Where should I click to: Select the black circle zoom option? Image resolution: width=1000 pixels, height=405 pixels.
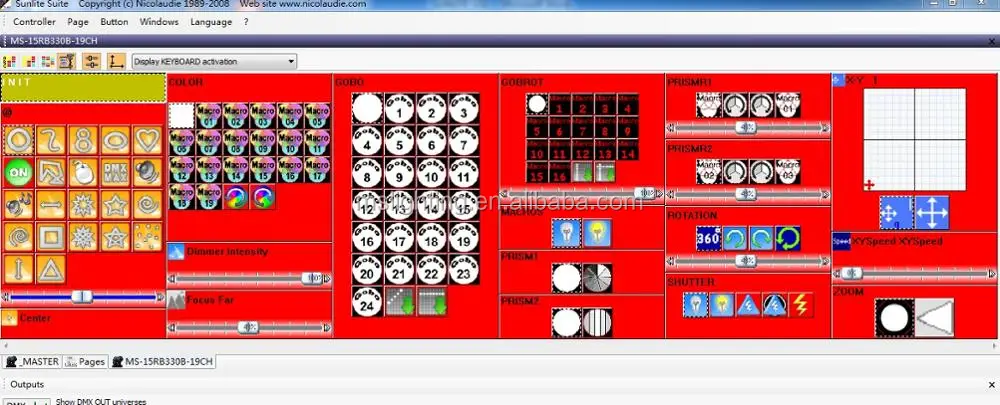point(895,319)
